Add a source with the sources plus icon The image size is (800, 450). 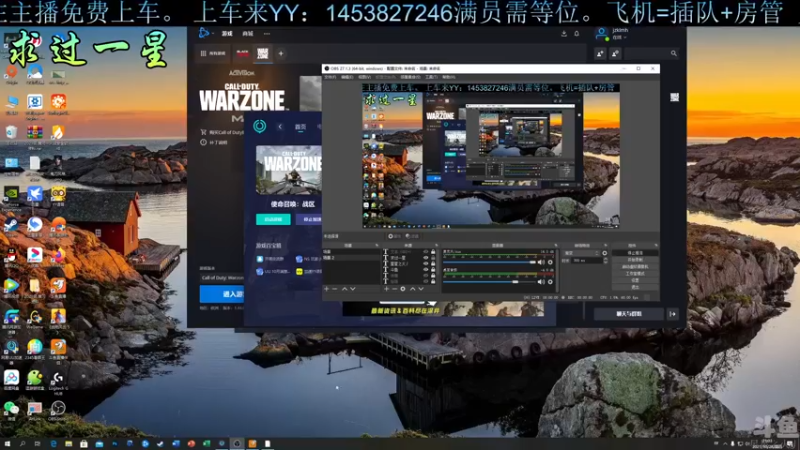386,289
